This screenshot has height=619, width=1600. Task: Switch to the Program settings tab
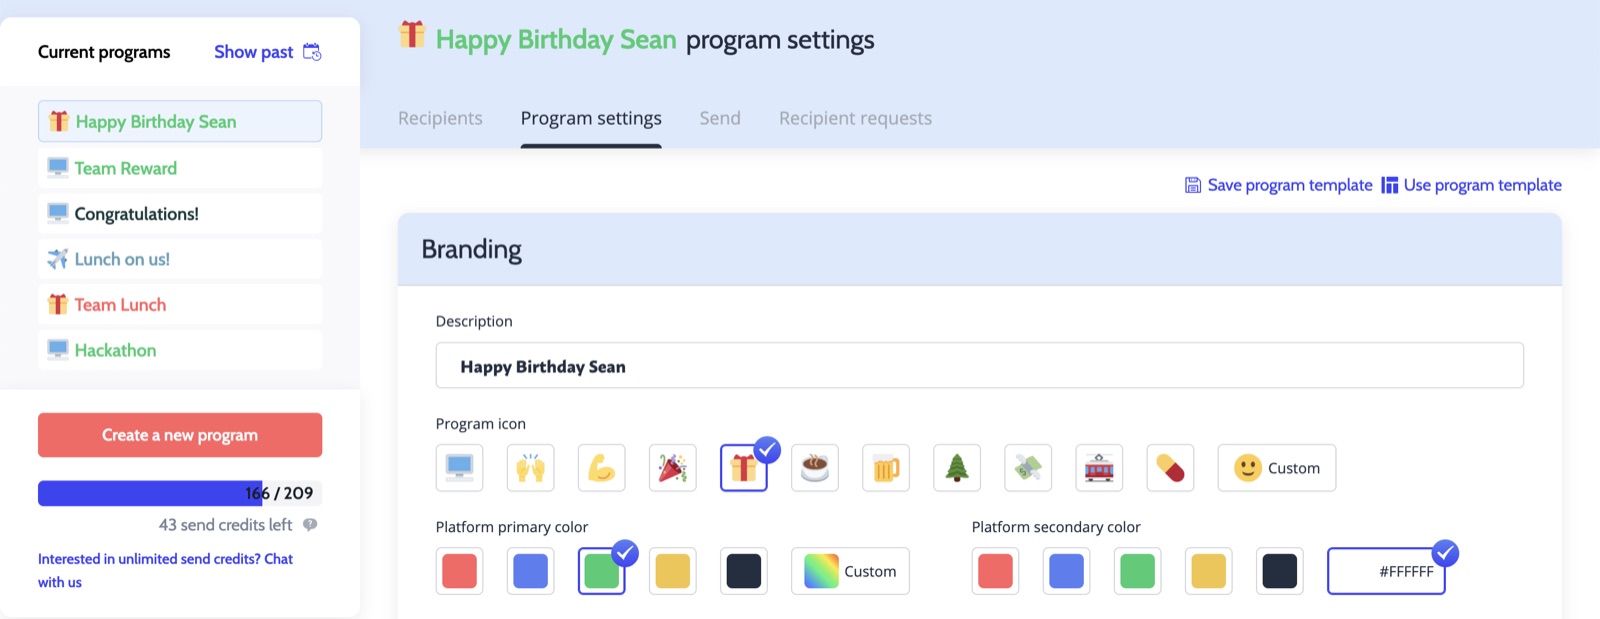(591, 118)
